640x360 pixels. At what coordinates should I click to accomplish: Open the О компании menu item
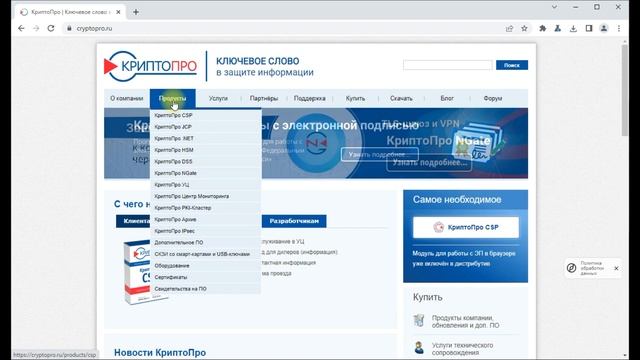(x=127, y=98)
